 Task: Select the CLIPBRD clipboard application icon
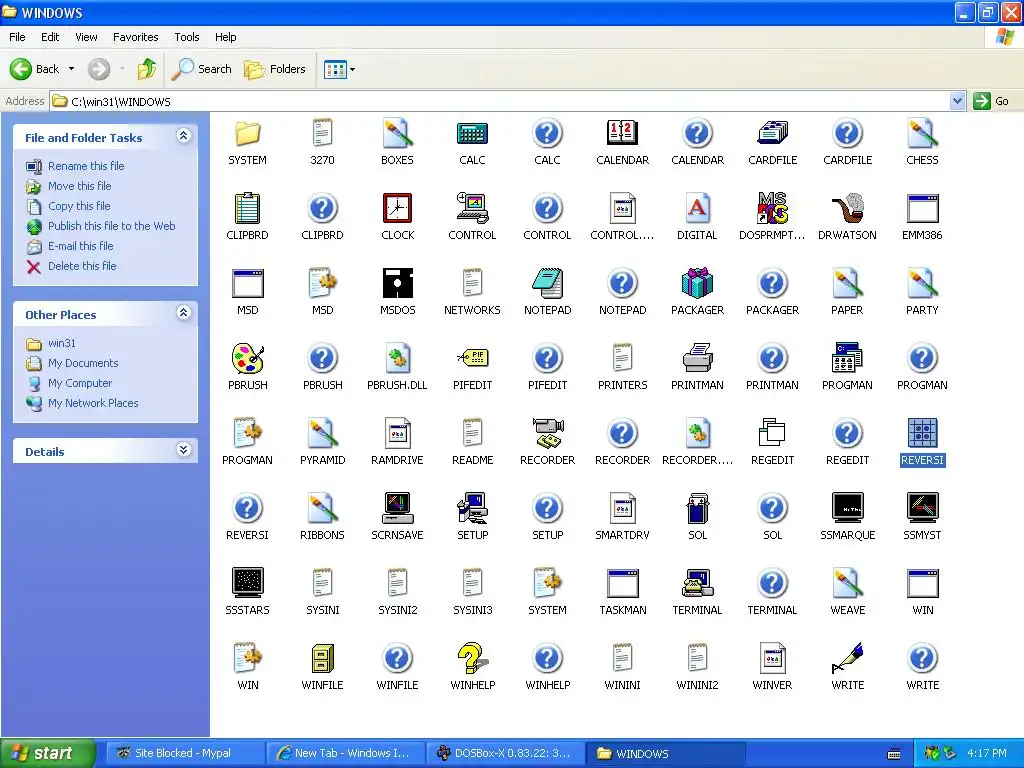pyautogui.click(x=248, y=209)
